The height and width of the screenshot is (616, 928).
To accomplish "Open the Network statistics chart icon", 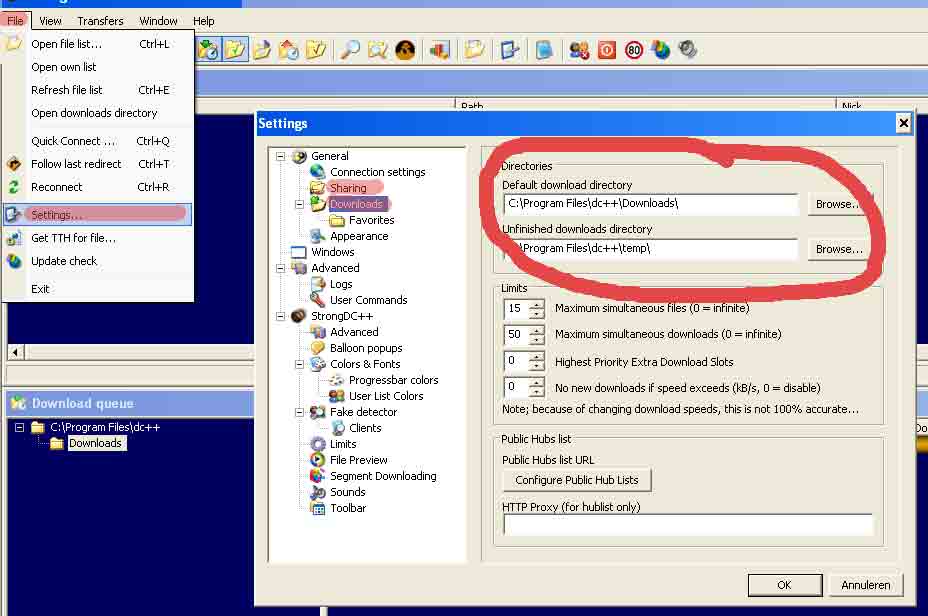I will point(439,50).
